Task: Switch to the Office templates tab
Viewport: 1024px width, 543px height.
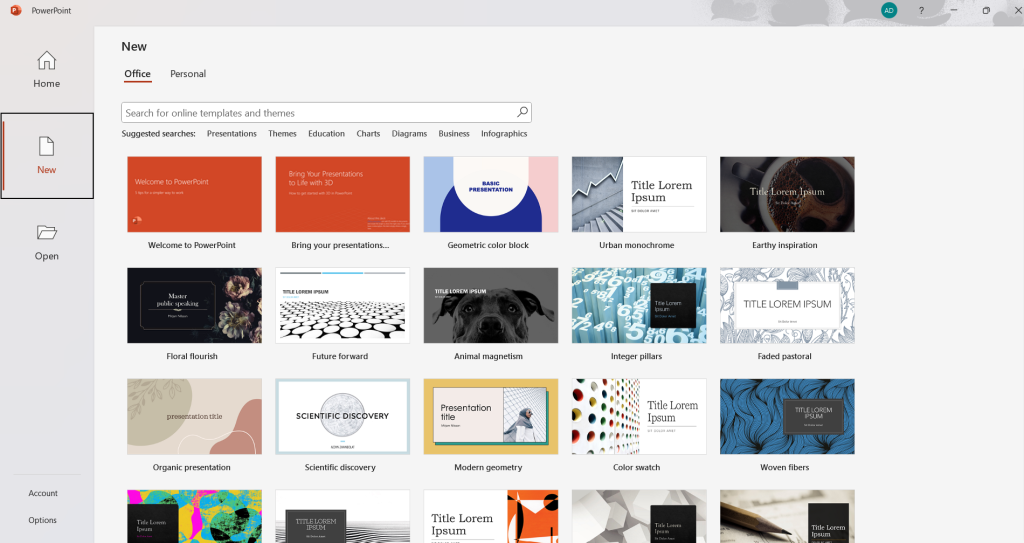Action: point(138,74)
